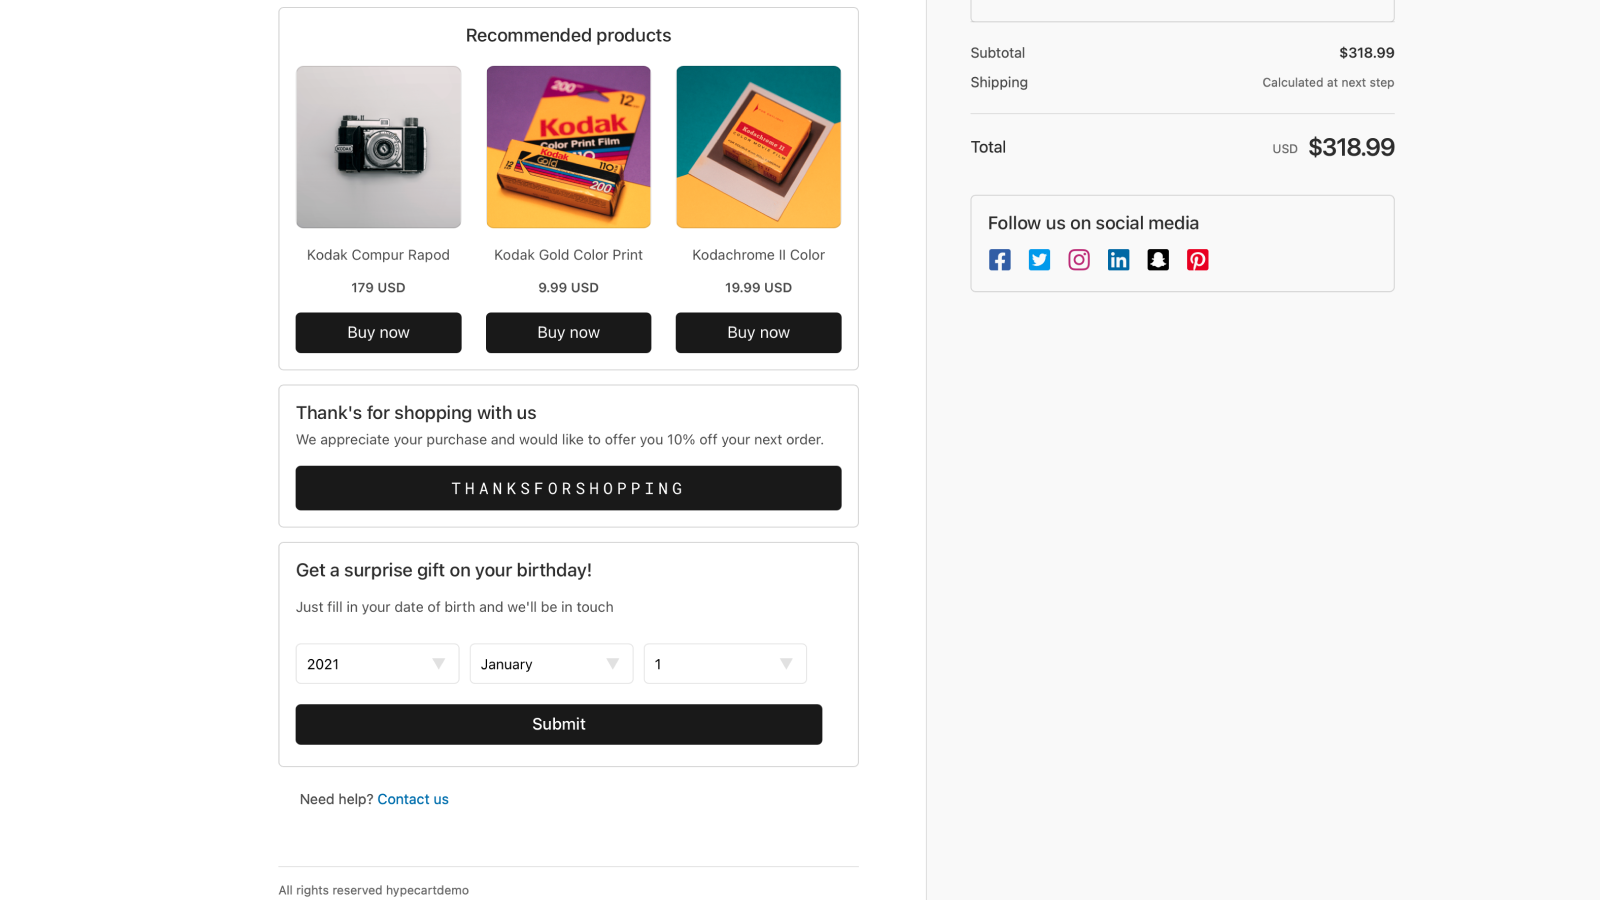1600x900 pixels.
Task: Submit your date of birth
Action: coord(558,724)
